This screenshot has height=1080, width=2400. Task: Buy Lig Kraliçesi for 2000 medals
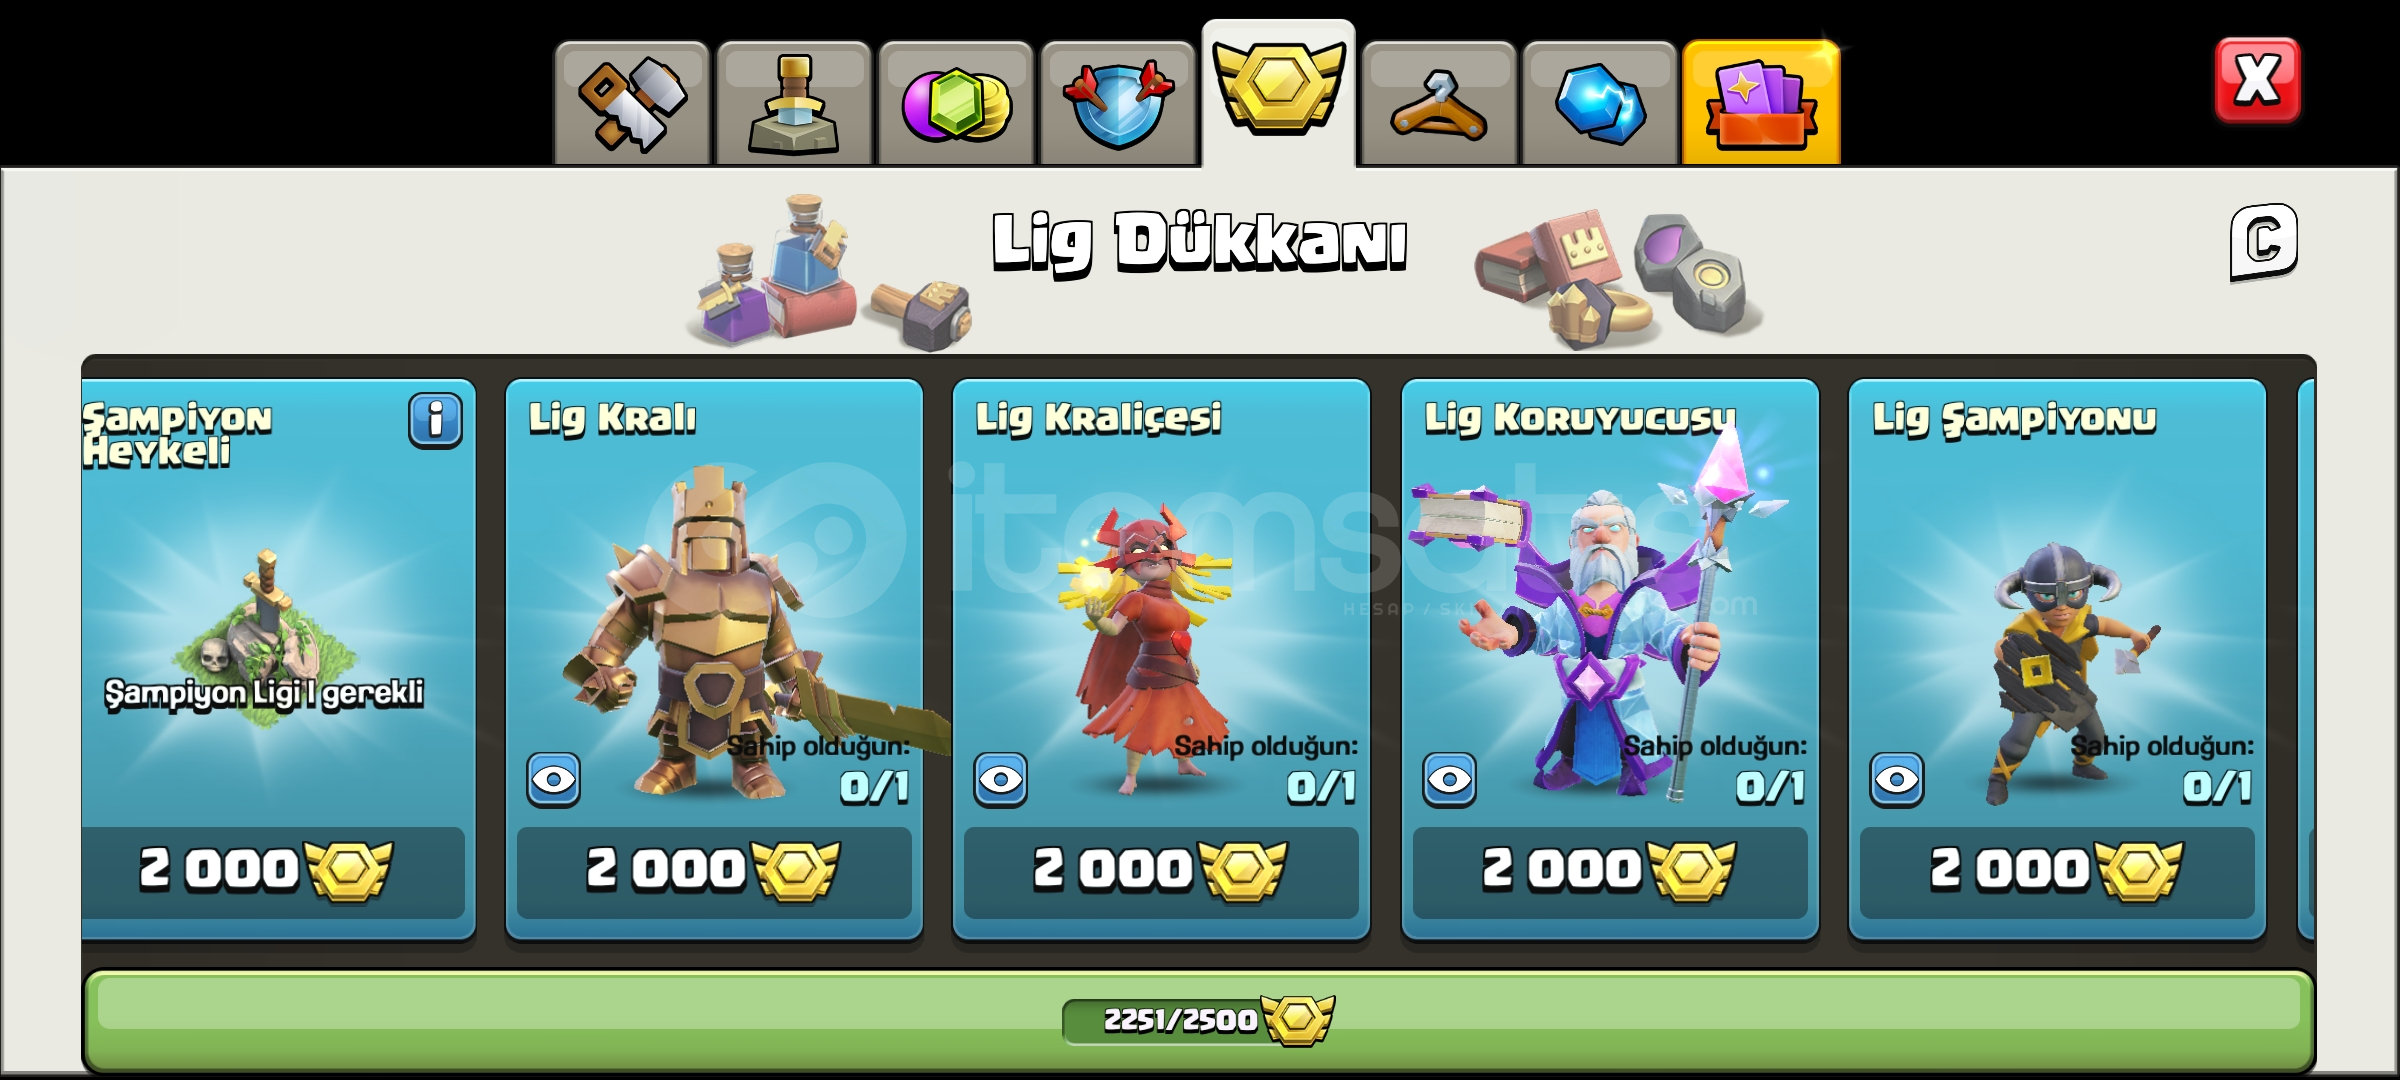point(1161,872)
